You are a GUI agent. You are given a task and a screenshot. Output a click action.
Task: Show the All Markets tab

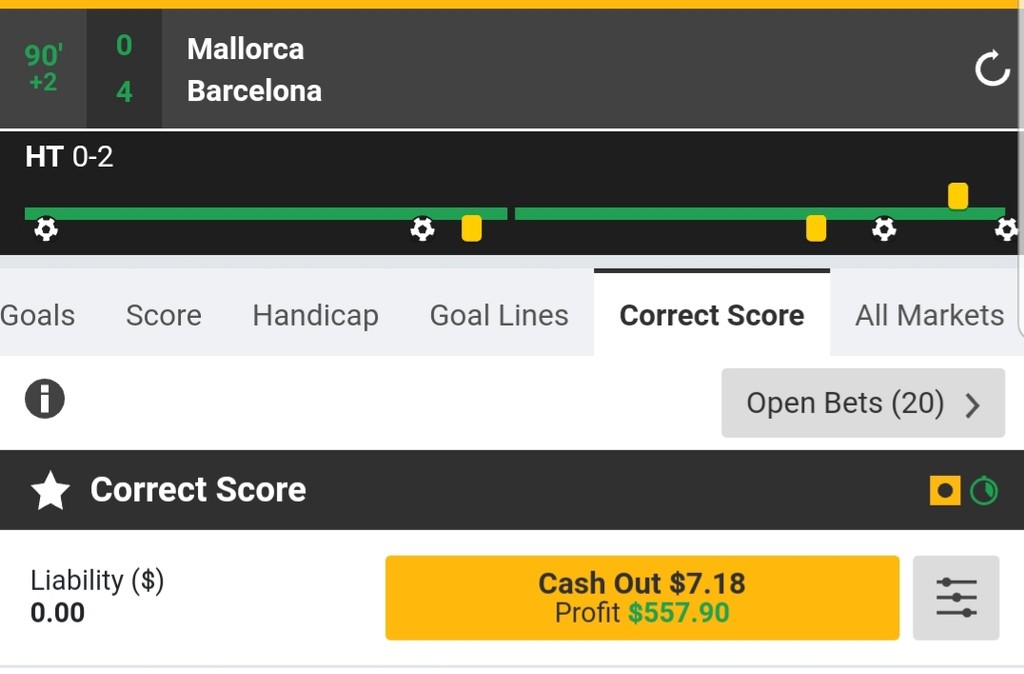coord(929,315)
